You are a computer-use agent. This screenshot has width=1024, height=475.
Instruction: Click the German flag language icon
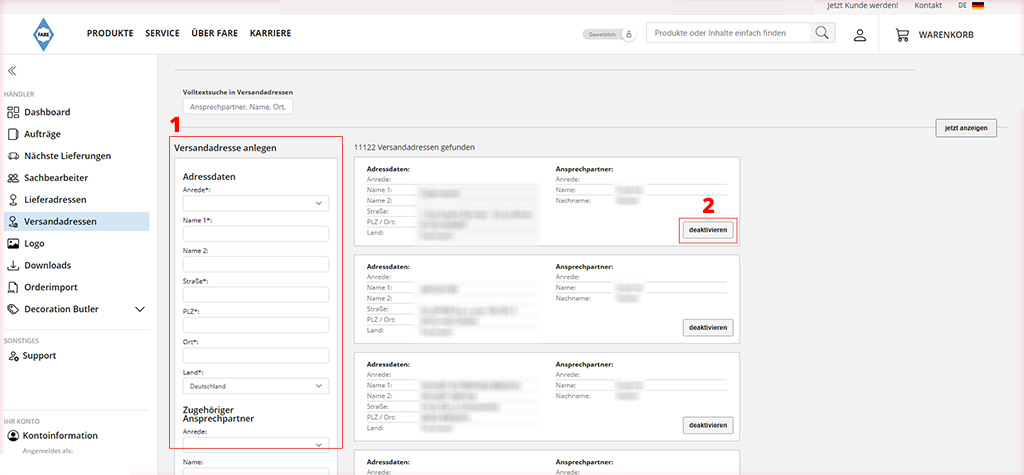977,6
